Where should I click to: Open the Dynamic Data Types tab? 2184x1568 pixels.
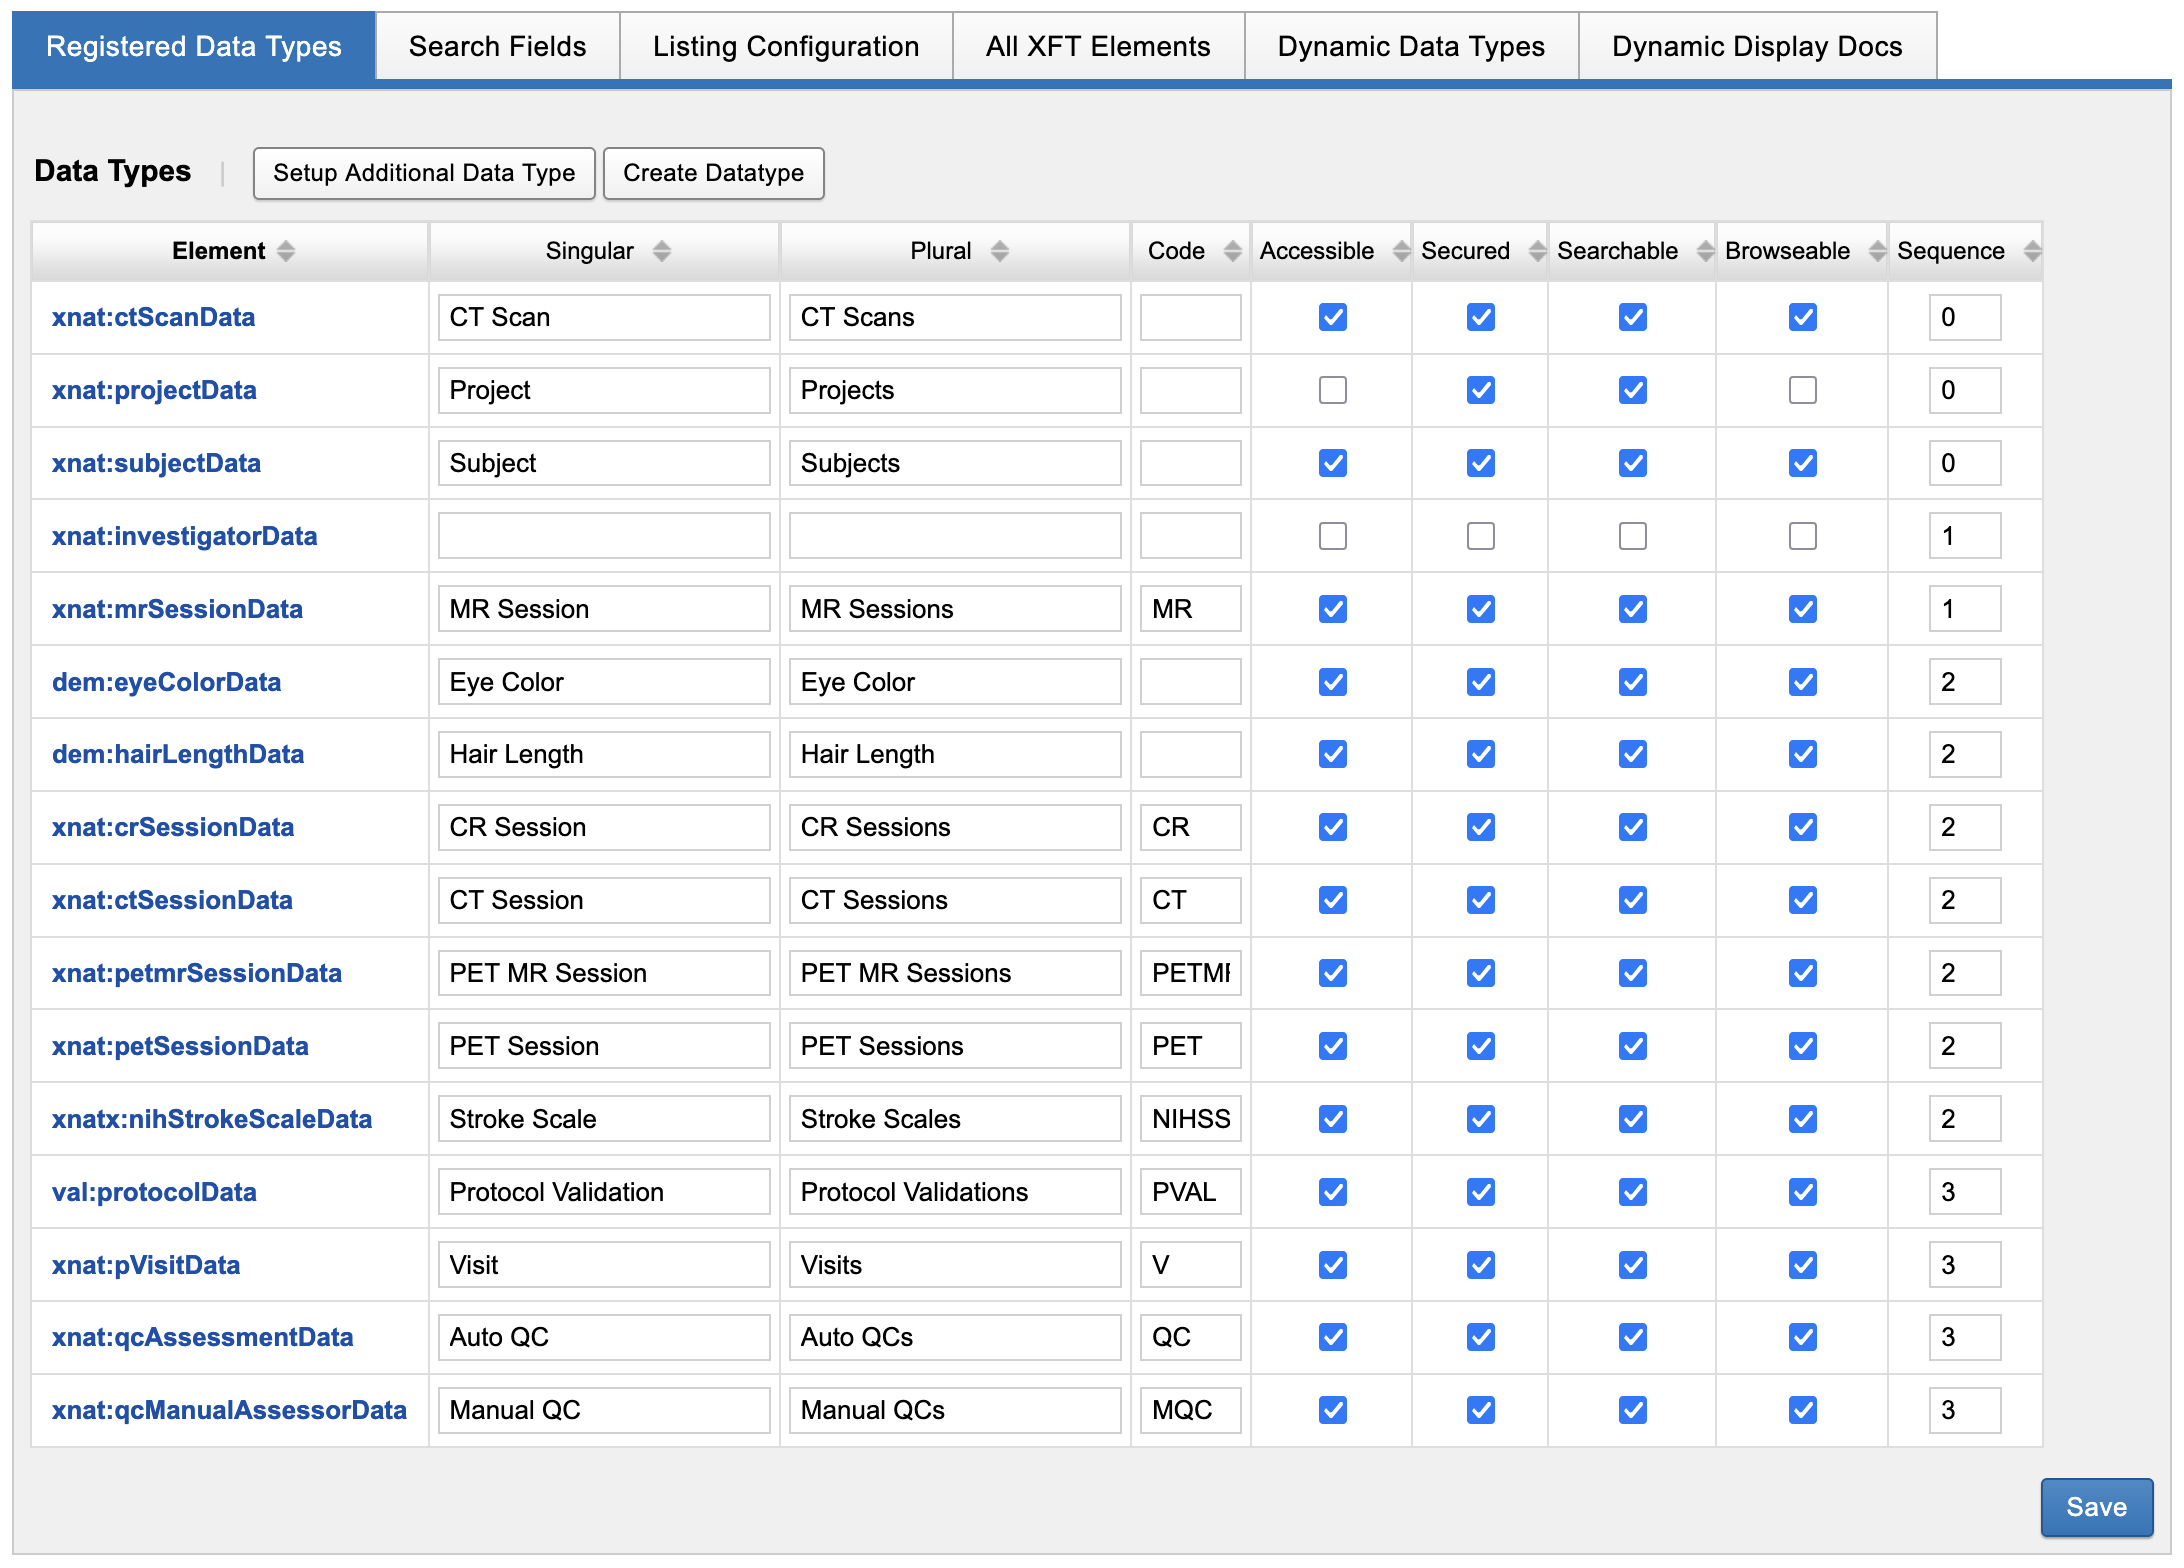[x=1411, y=46]
